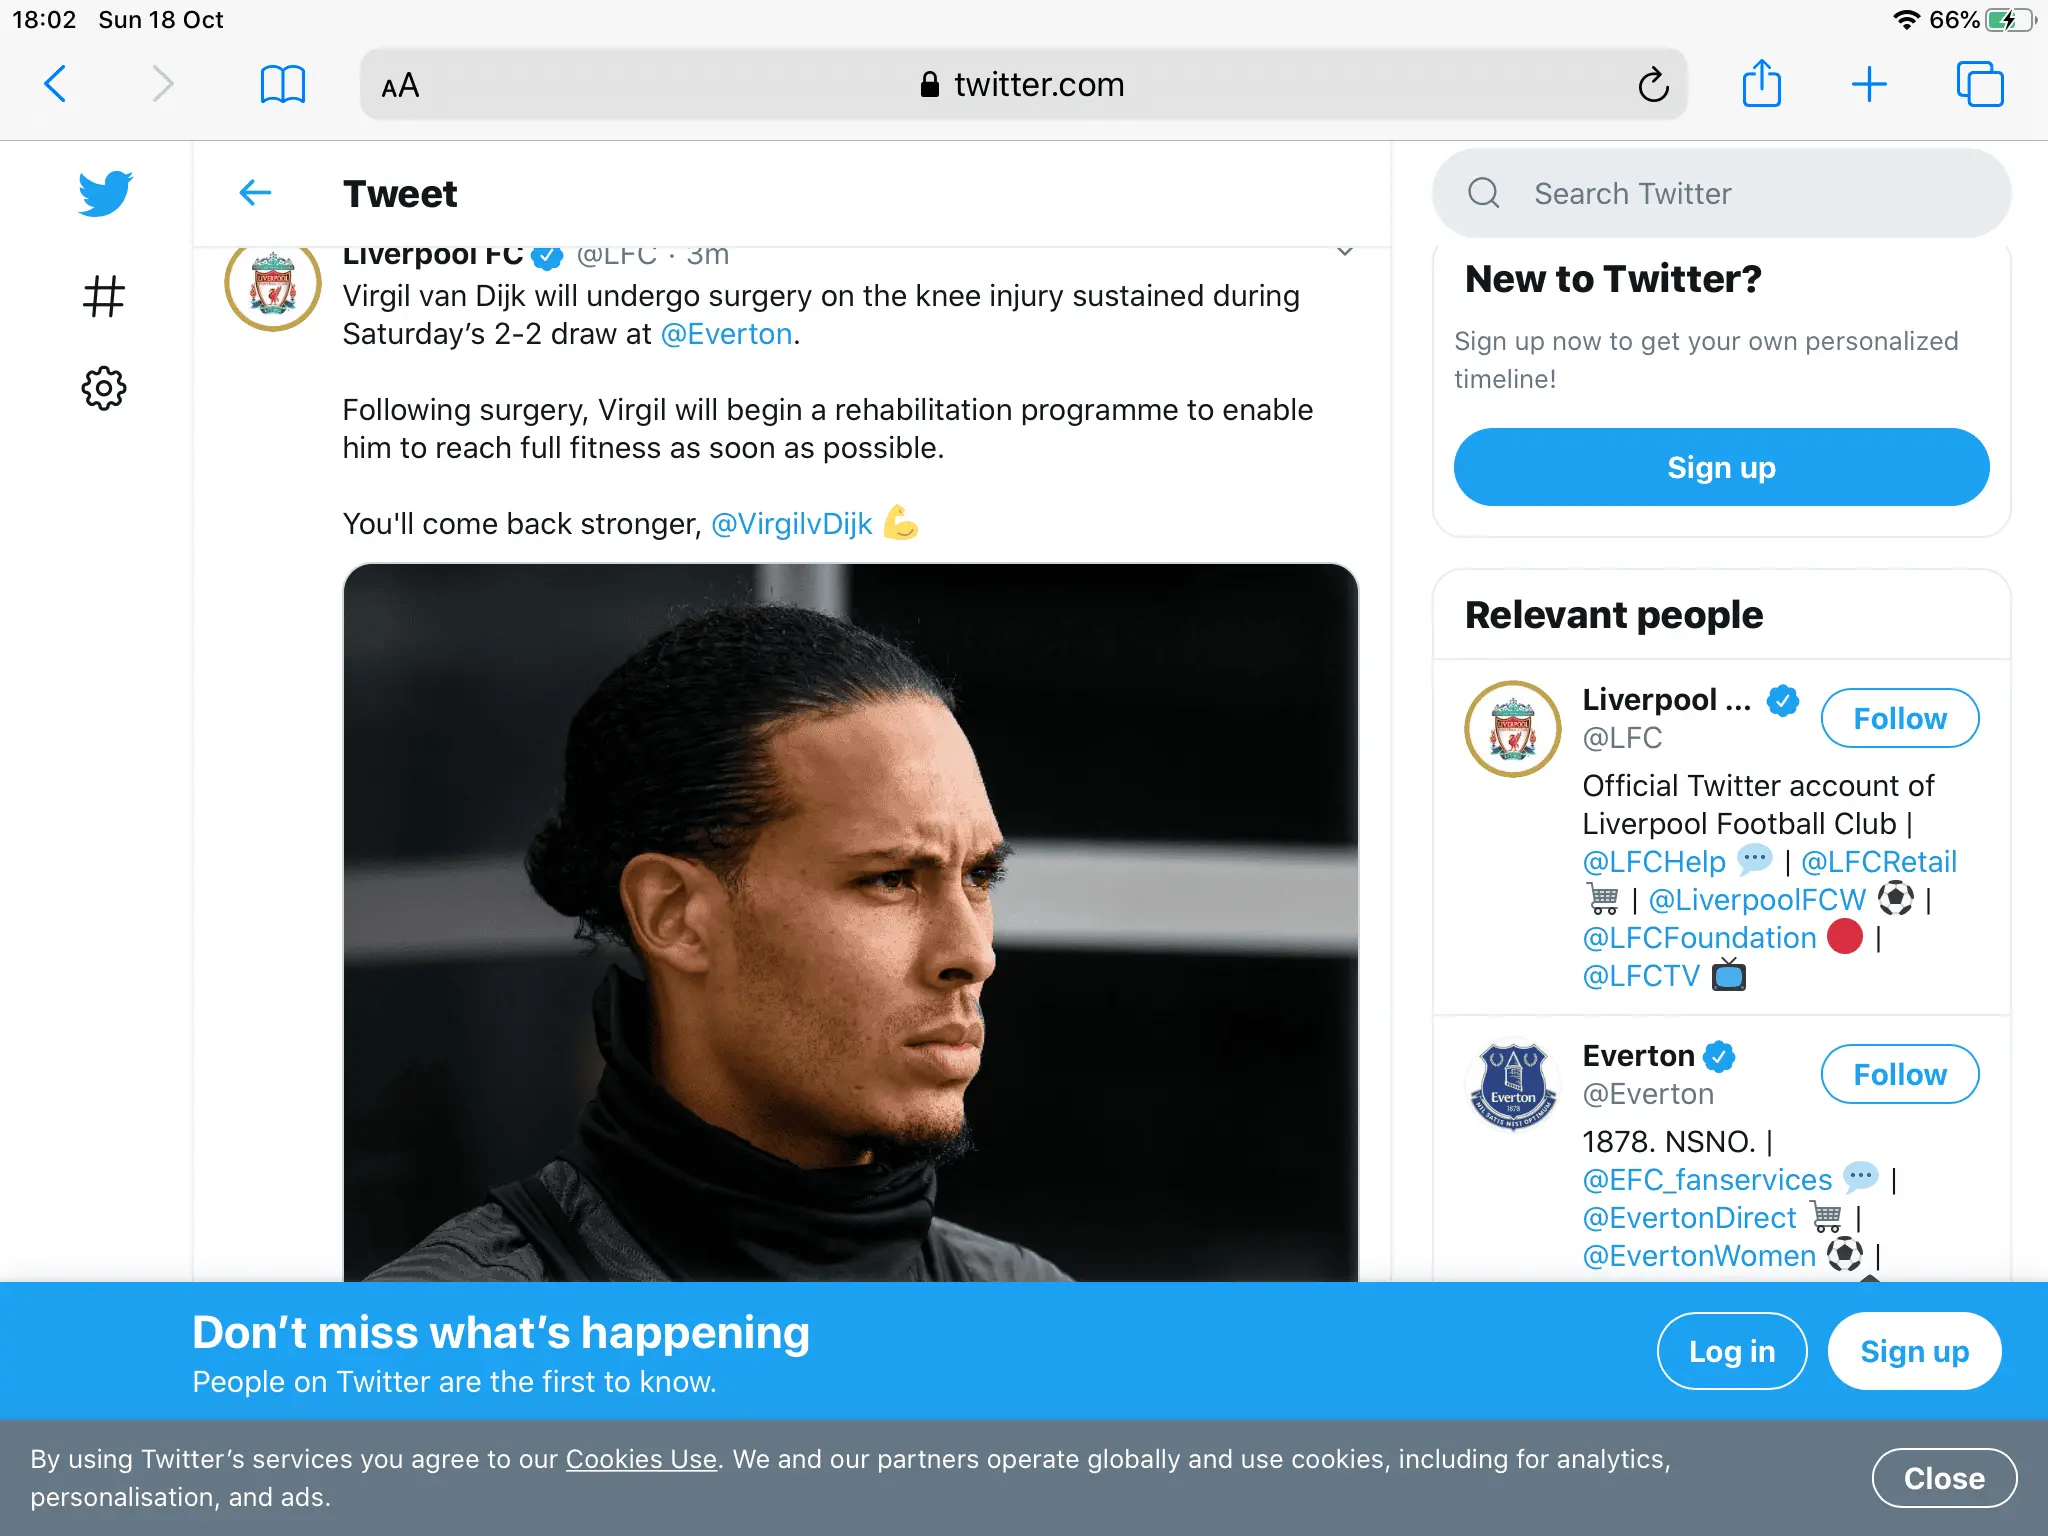Open the @VirgilvDijk mention link
Image resolution: width=2048 pixels, height=1536 pixels.
click(x=791, y=524)
